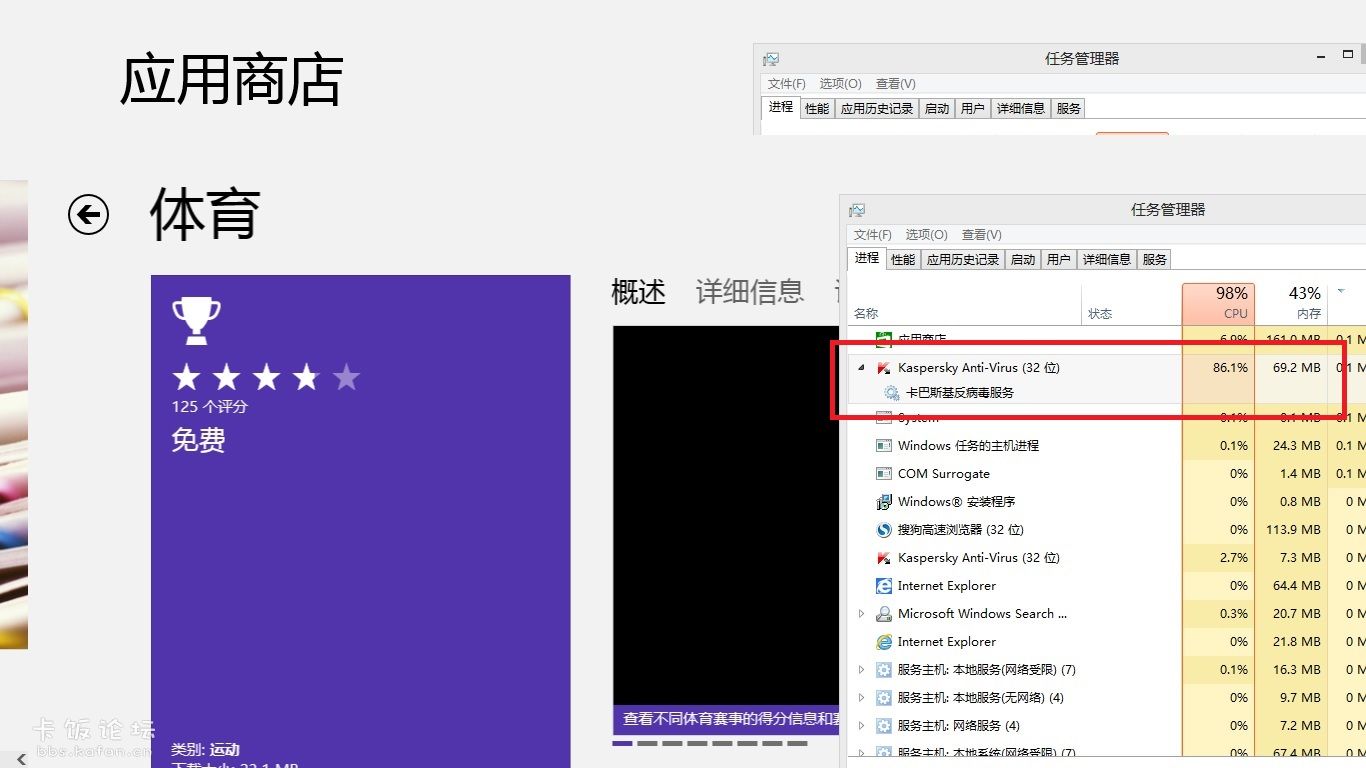Switch to 性能 tab in the lower Task Manager
The image size is (1366, 768).
903,260
